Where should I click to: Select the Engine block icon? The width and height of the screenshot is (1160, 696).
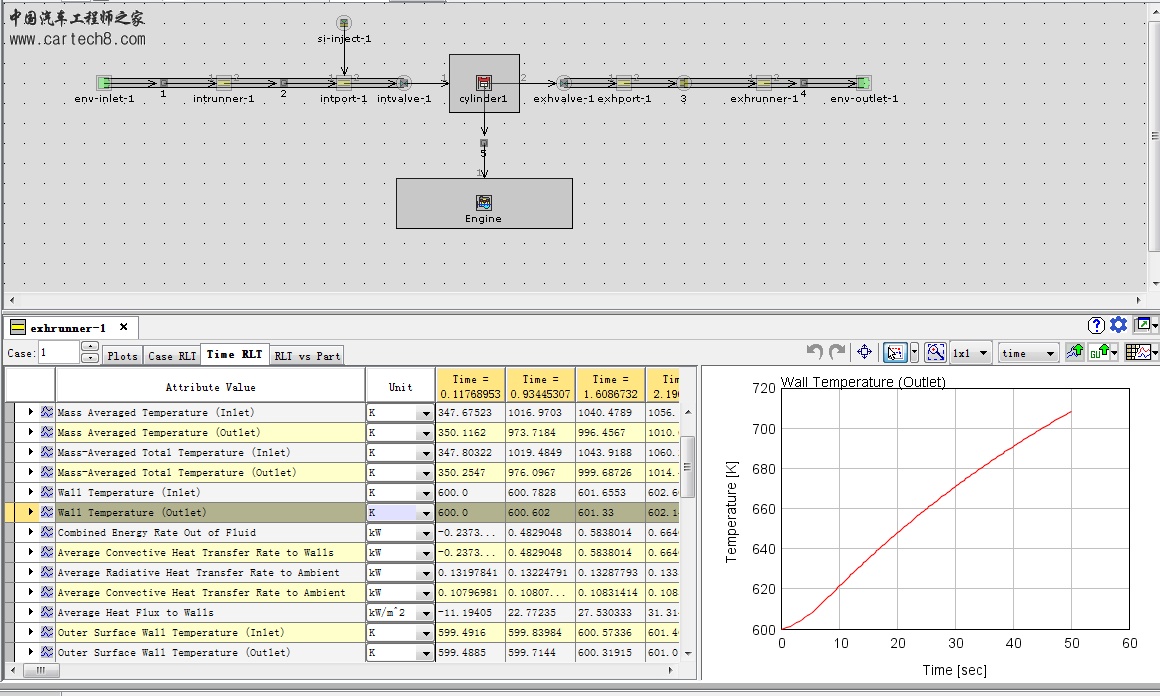click(484, 203)
